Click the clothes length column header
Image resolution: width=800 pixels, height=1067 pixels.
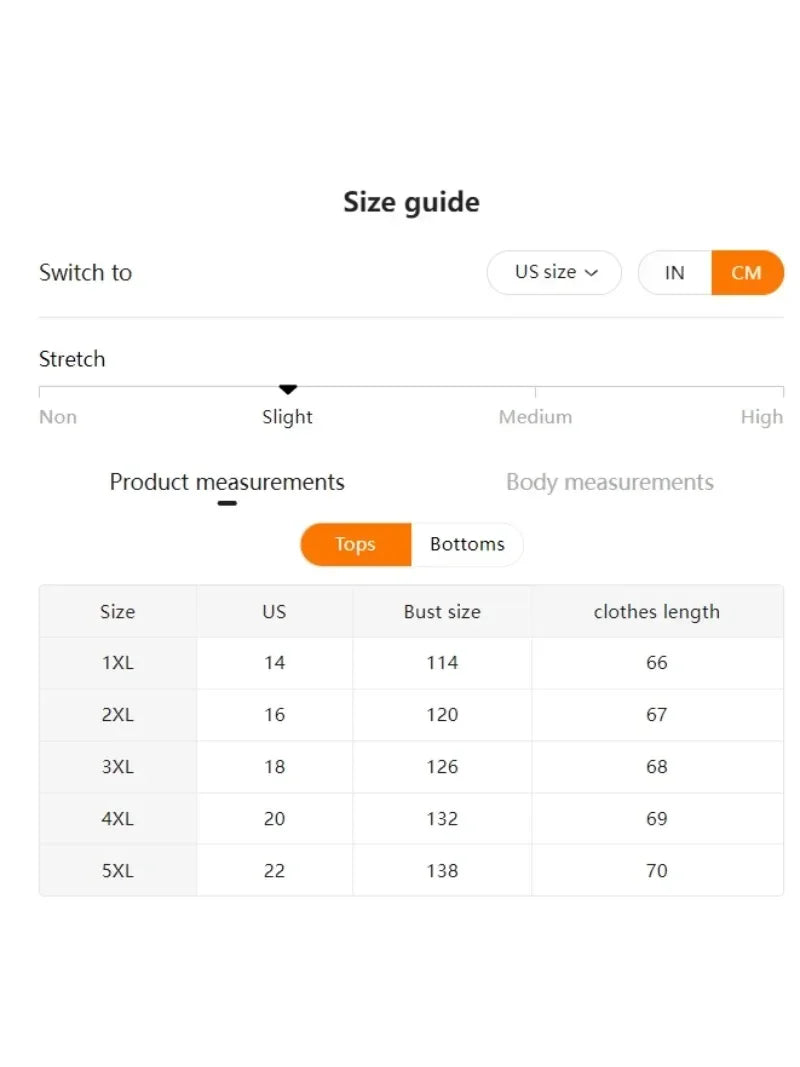[656, 612]
